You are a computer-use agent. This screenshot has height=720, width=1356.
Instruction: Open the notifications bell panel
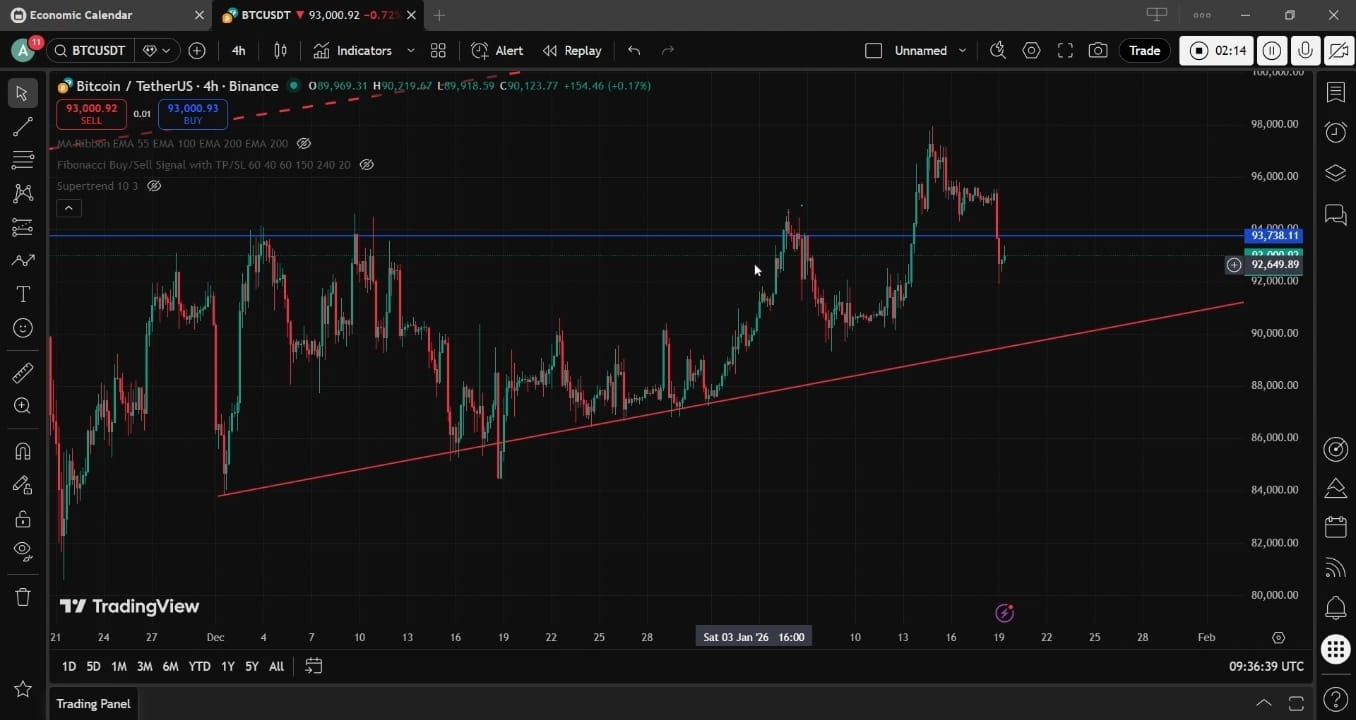coord(1335,607)
